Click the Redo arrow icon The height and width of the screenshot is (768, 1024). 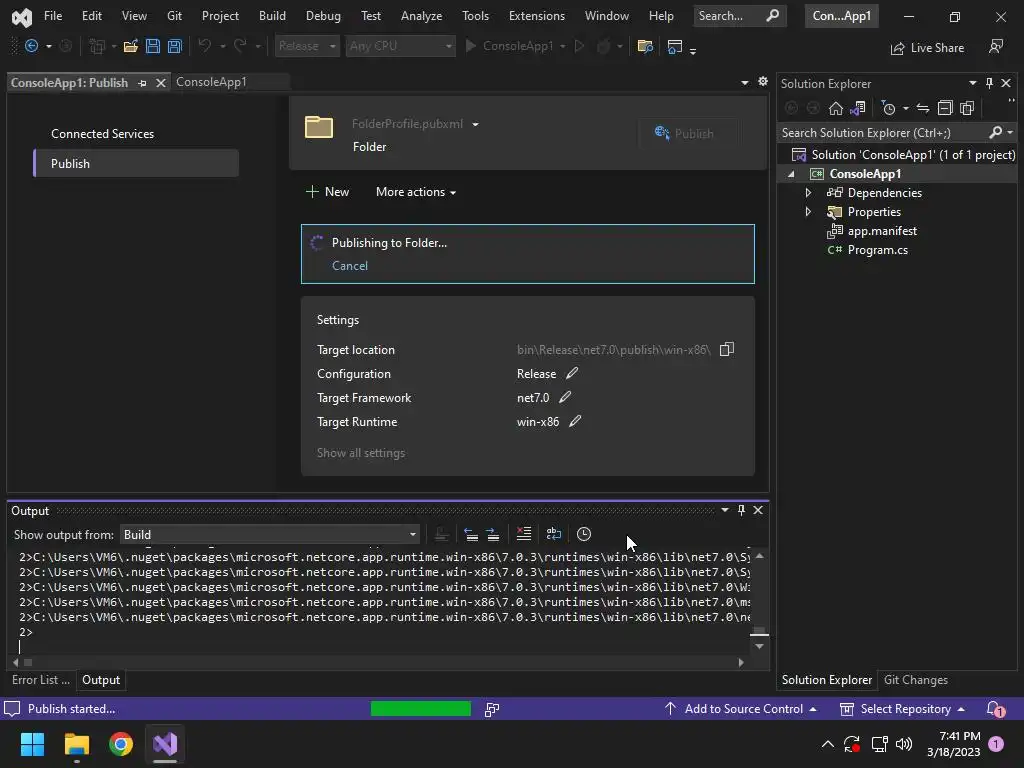click(240, 46)
